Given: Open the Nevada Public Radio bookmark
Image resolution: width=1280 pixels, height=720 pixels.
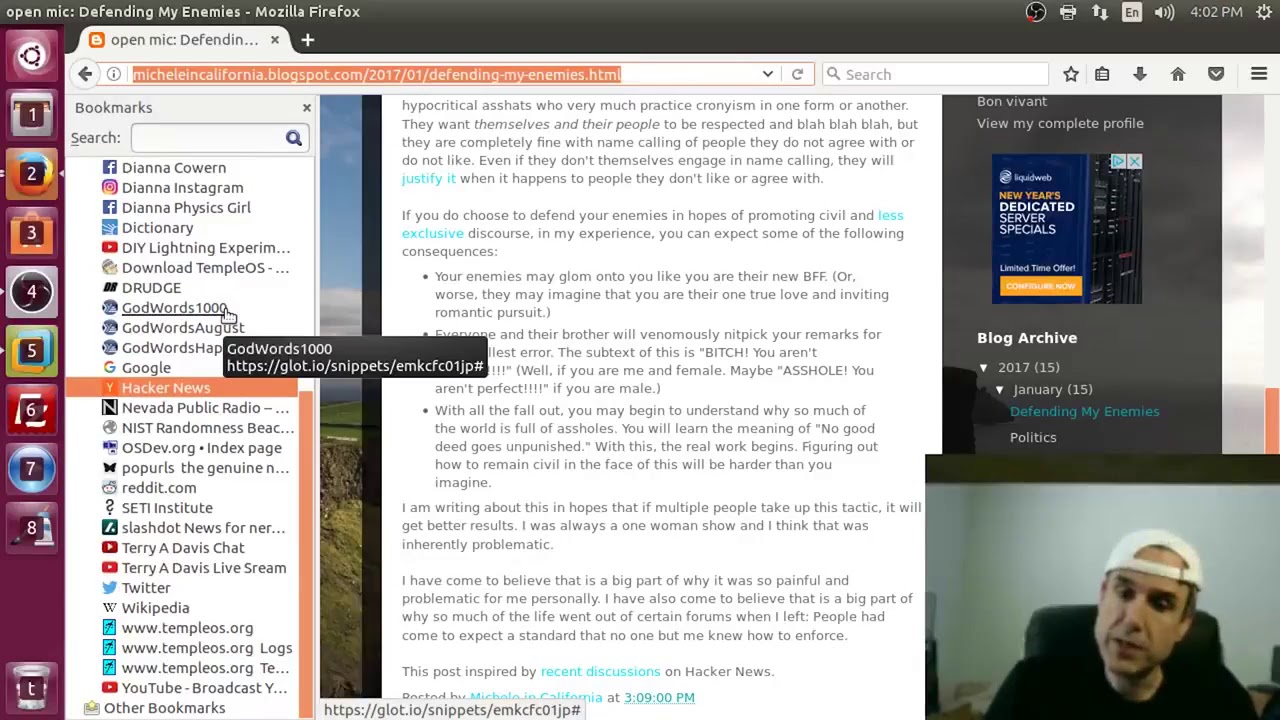Looking at the screenshot, I should (x=205, y=407).
